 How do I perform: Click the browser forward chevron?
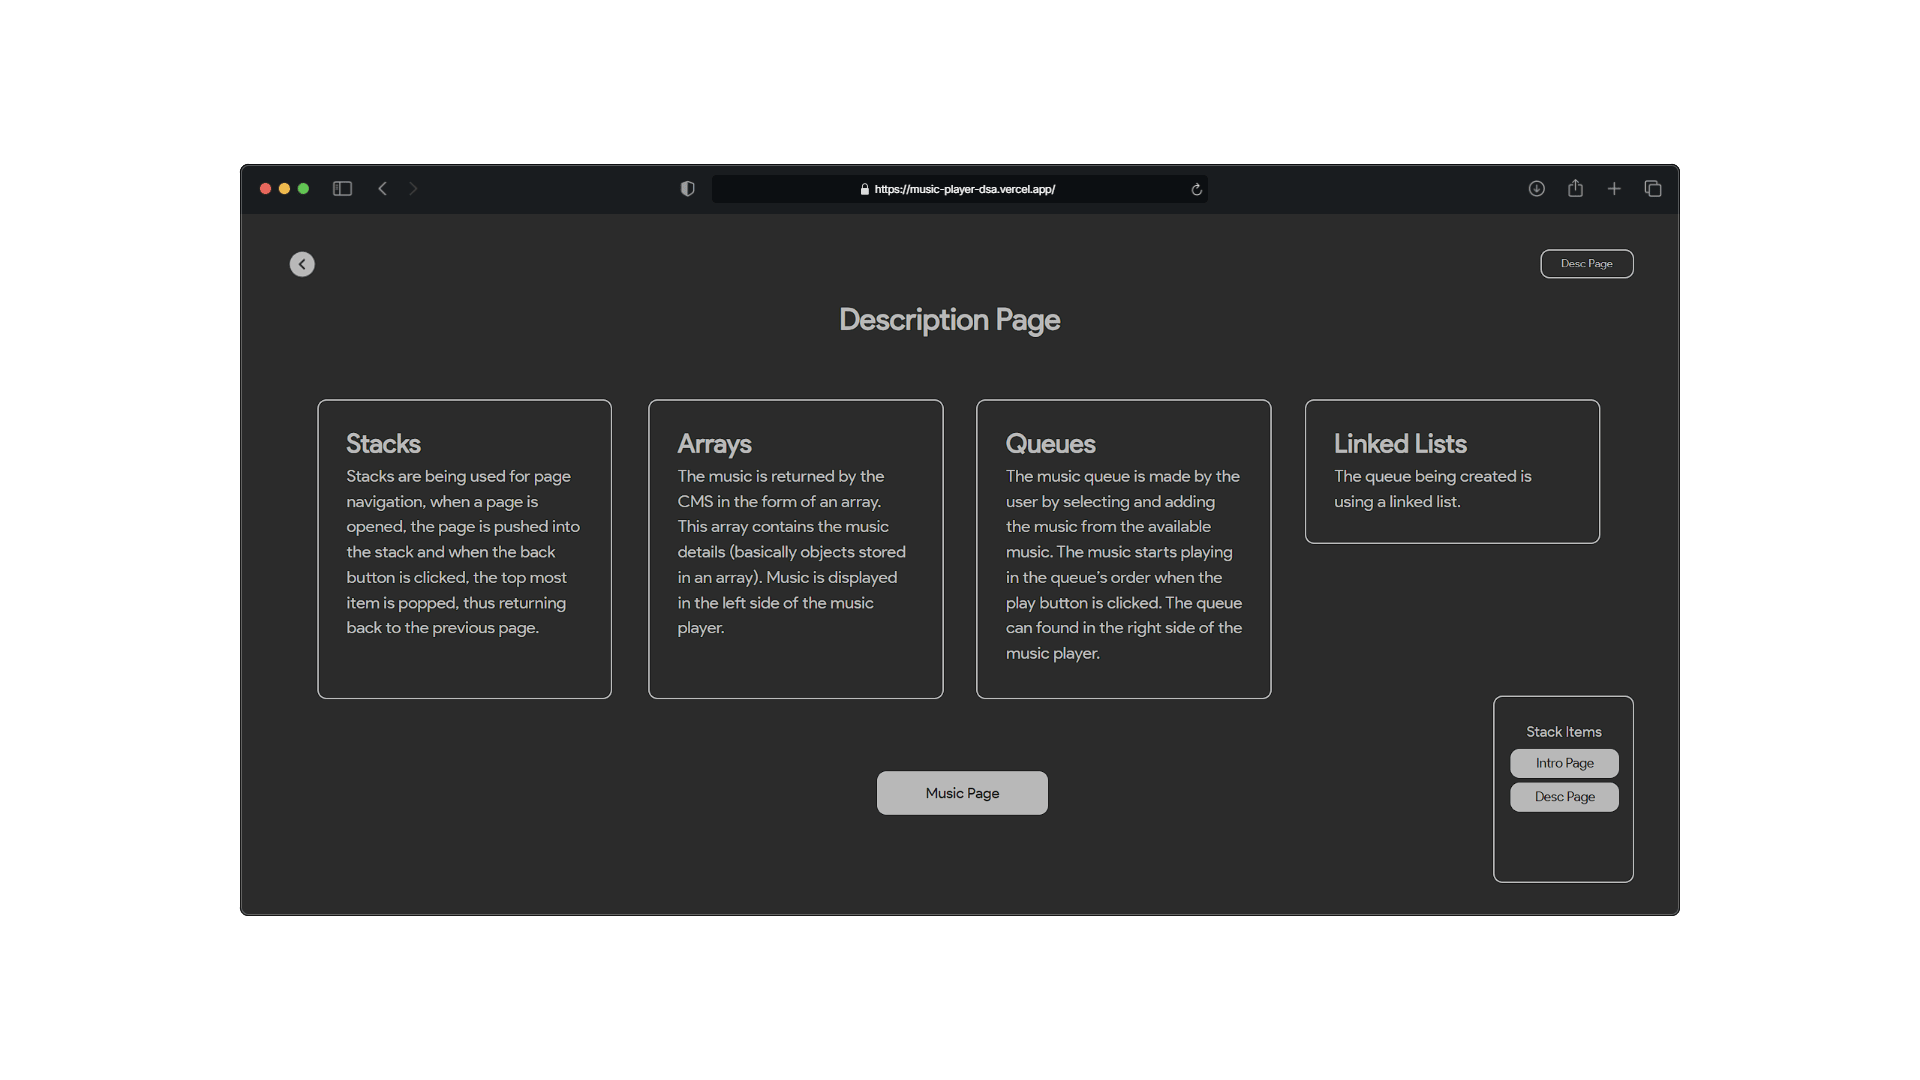pyautogui.click(x=413, y=189)
